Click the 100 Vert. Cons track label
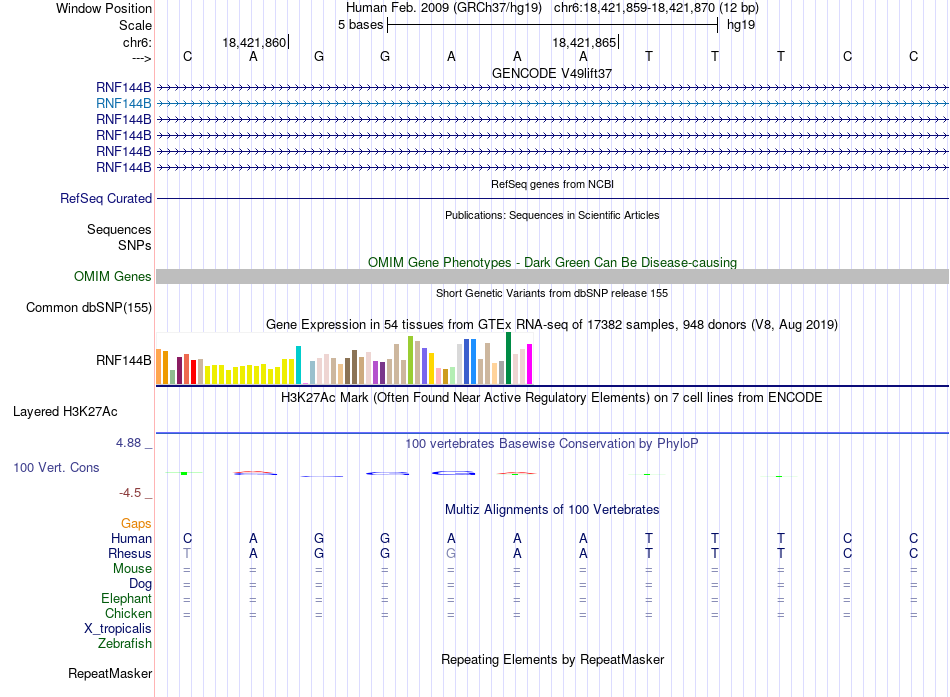Viewport: 950px width, 697px height. point(56,468)
